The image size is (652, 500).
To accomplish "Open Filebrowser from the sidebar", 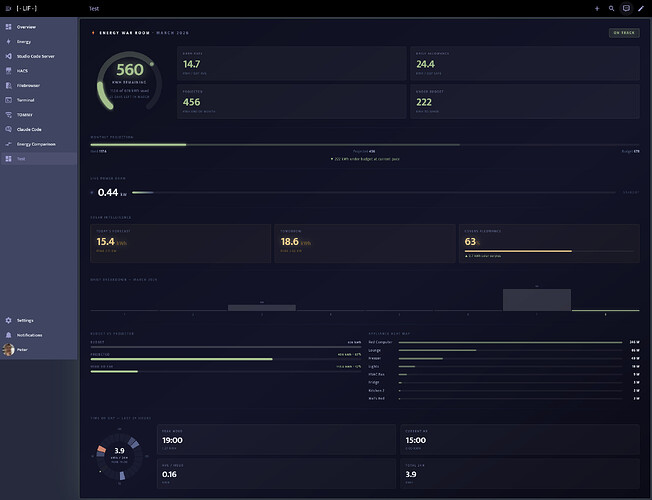I will click(x=39, y=85).
